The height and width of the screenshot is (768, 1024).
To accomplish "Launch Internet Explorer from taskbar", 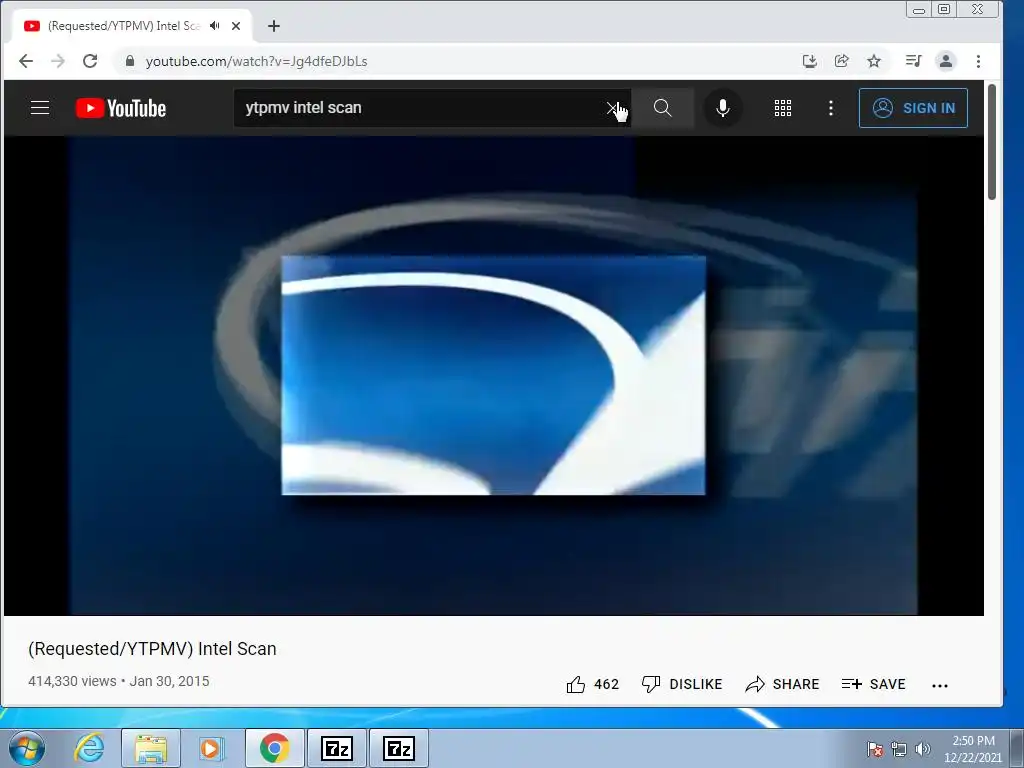I will [89, 748].
